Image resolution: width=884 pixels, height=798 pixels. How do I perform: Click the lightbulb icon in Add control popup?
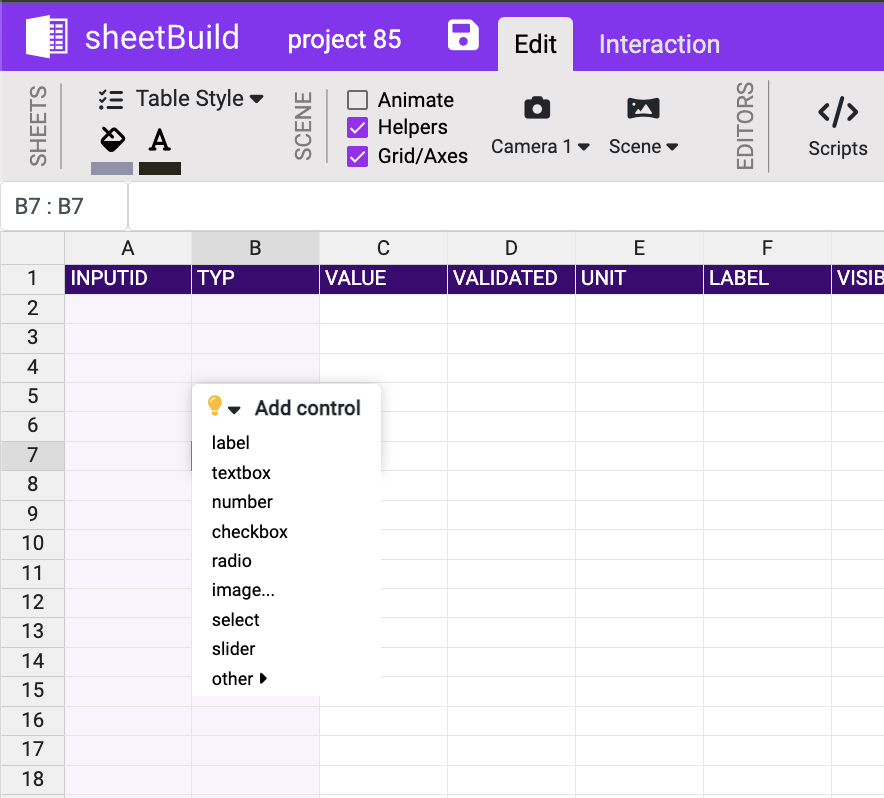(x=214, y=405)
